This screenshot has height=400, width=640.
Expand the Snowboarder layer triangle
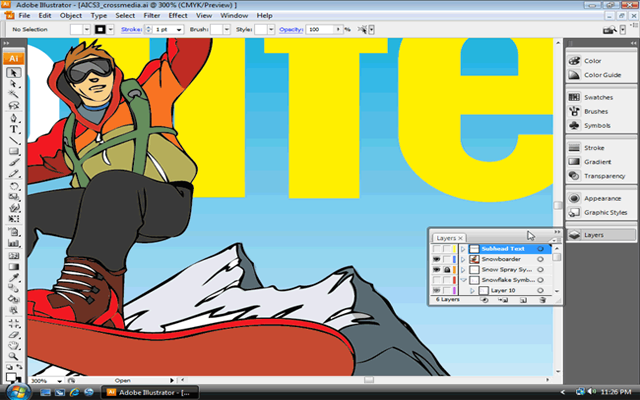[463, 259]
